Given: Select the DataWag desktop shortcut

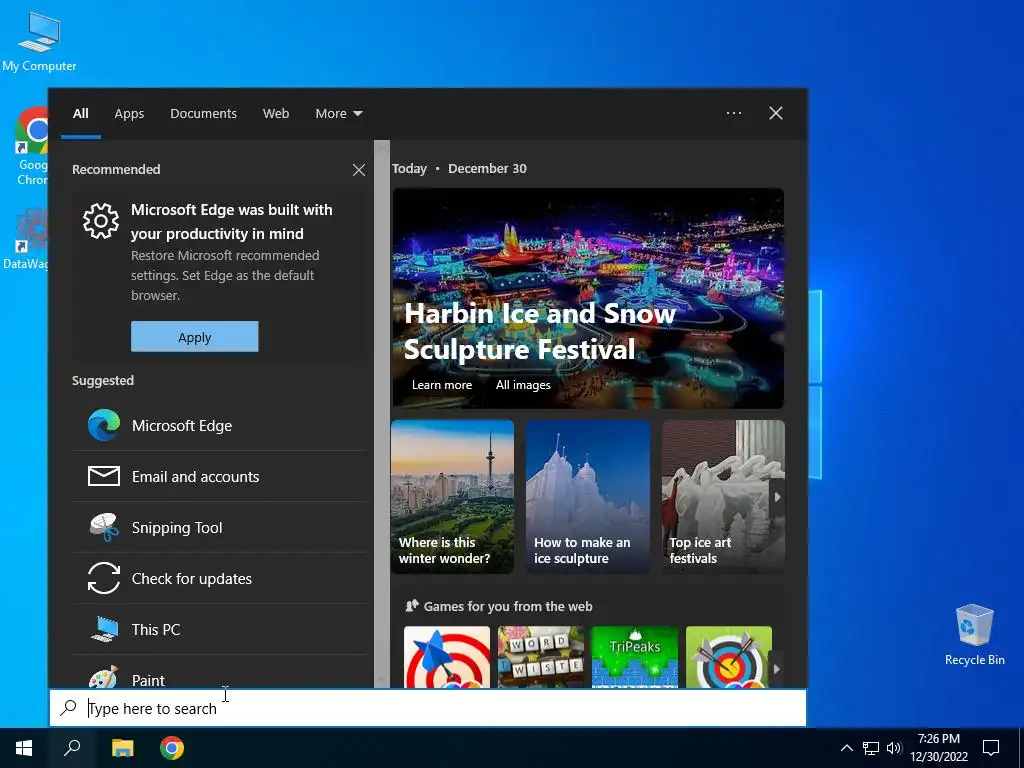Looking at the screenshot, I should point(26,239).
